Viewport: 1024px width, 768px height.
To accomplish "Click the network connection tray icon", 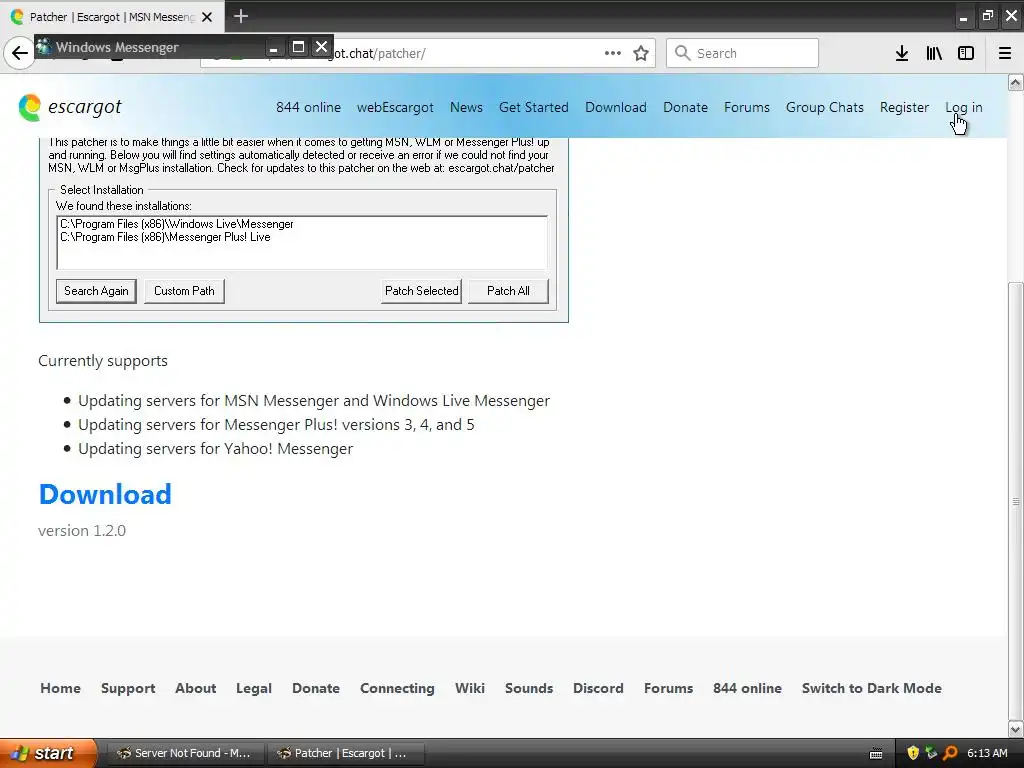I will pos(931,753).
